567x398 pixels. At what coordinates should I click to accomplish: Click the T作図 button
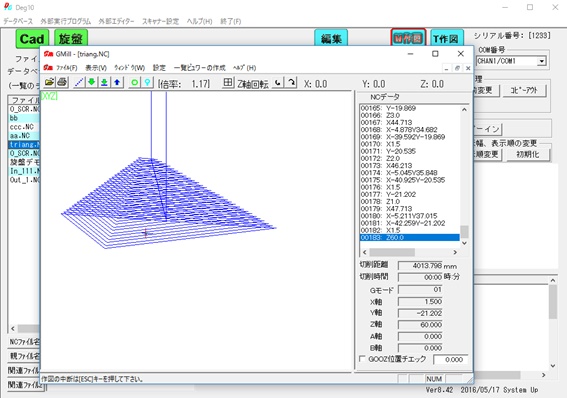pos(447,38)
